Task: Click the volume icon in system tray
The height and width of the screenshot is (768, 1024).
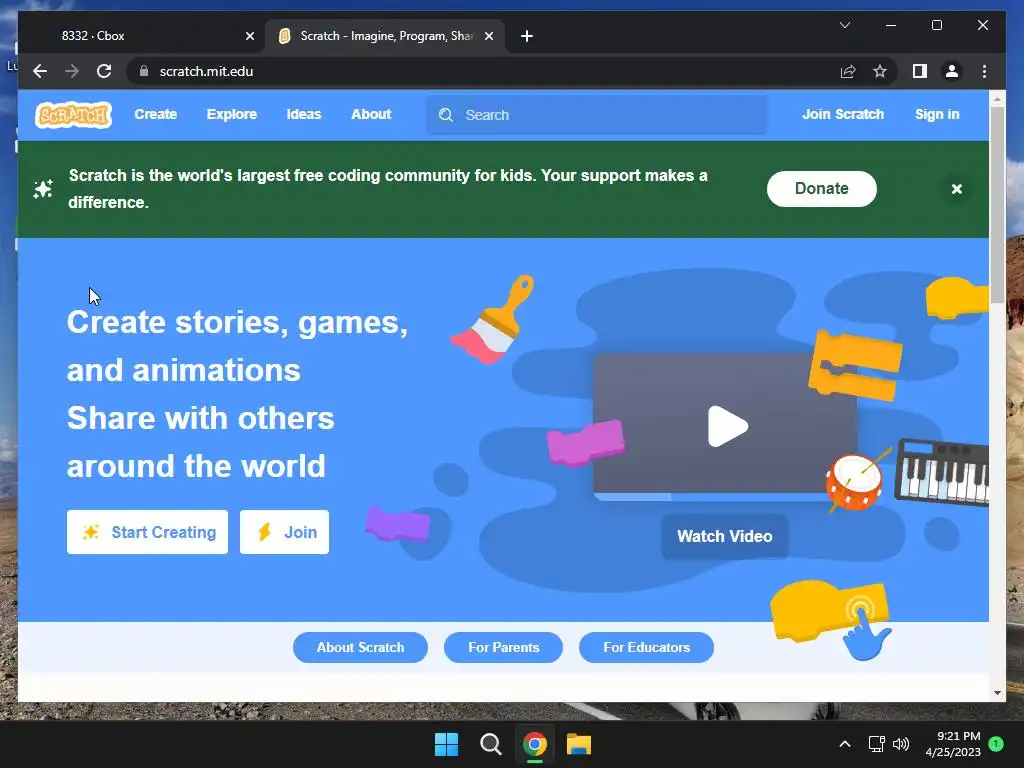Action: (x=901, y=744)
